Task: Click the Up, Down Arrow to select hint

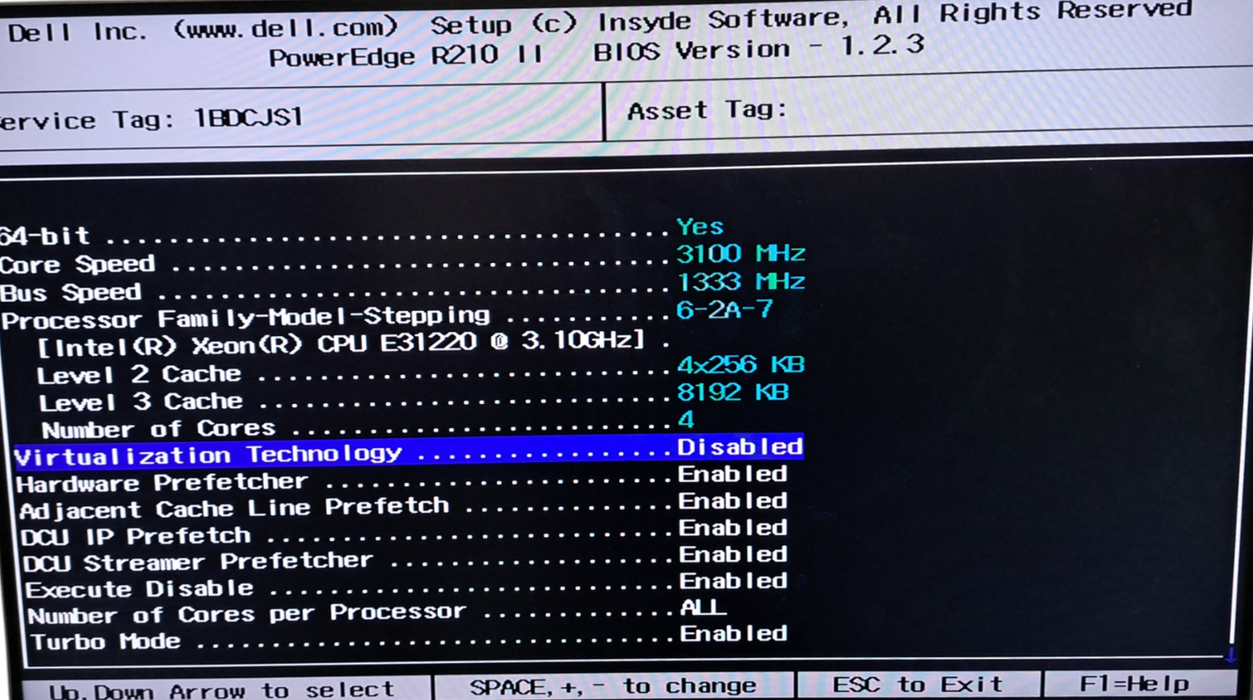Action: [222, 690]
